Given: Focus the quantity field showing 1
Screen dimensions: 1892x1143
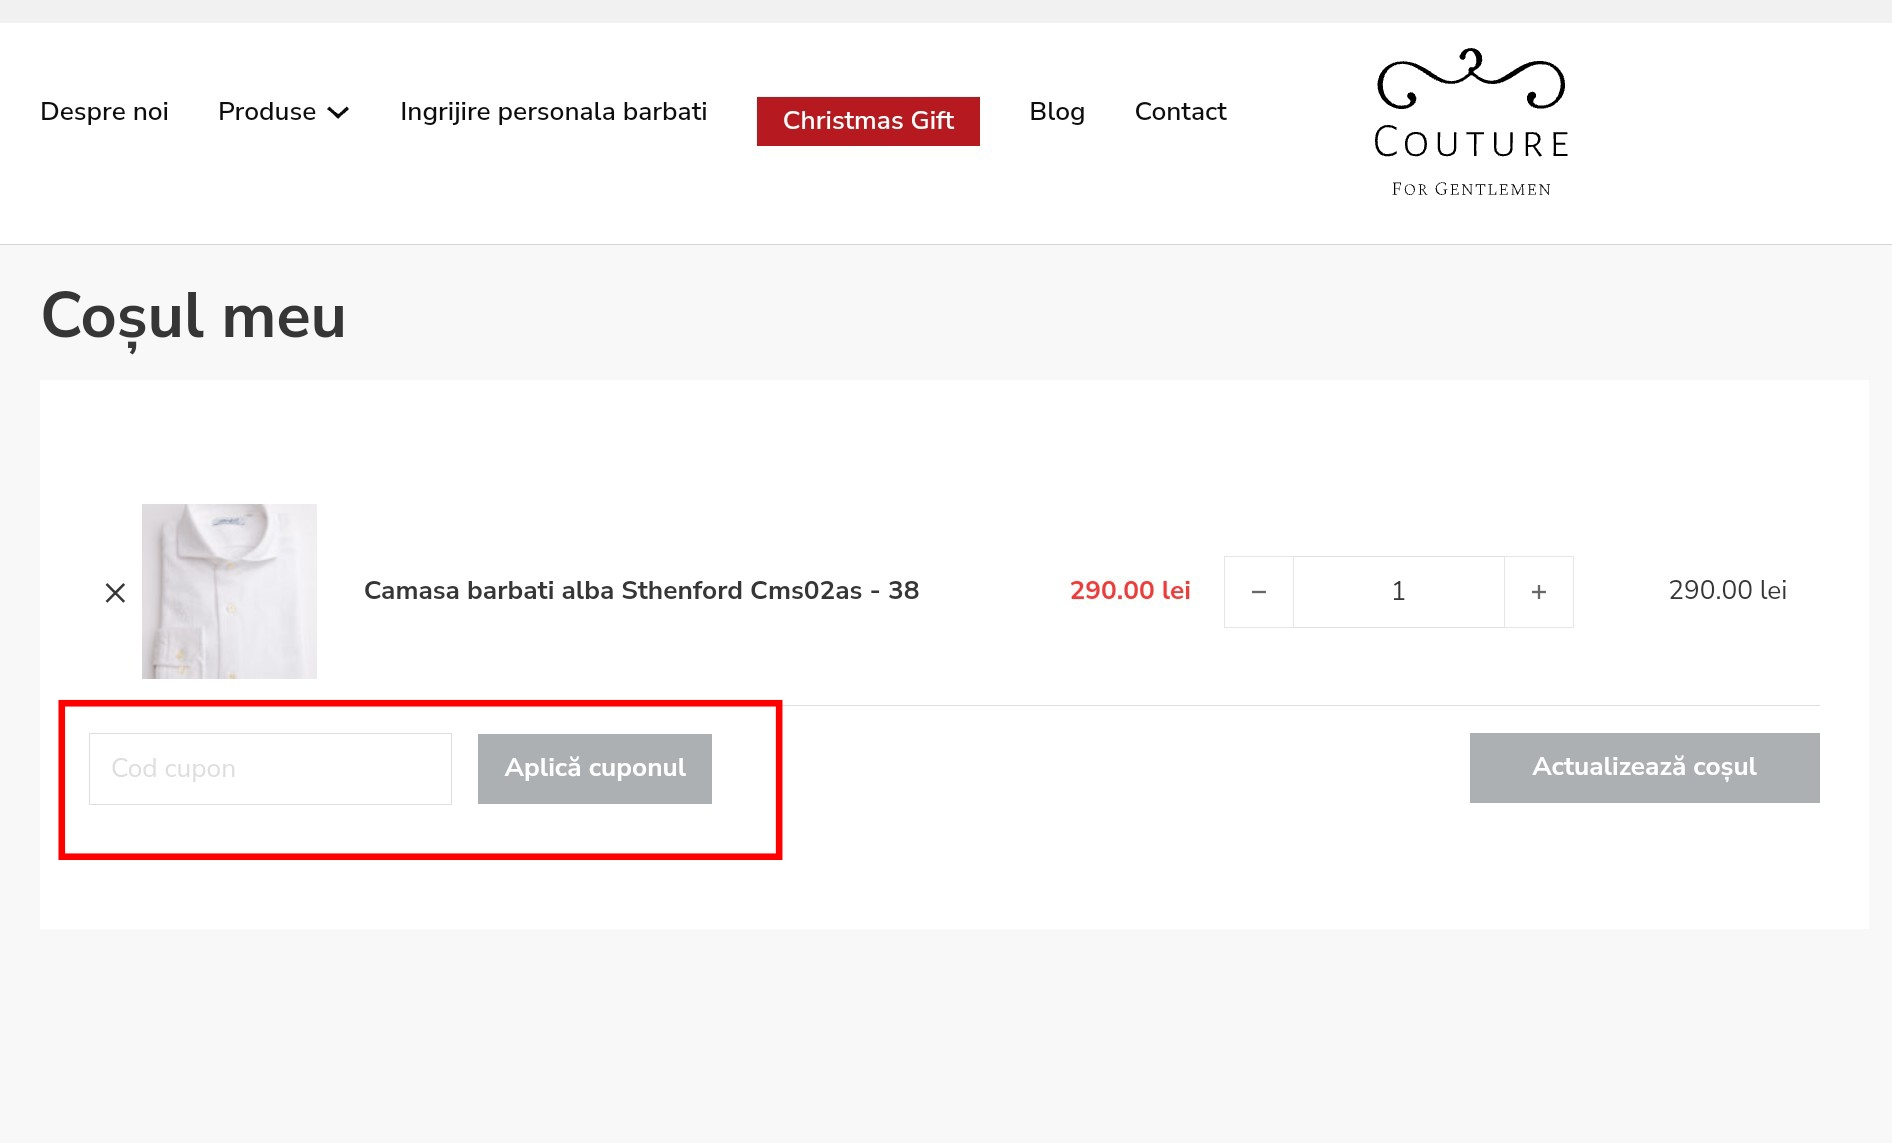Looking at the screenshot, I should (x=1398, y=592).
